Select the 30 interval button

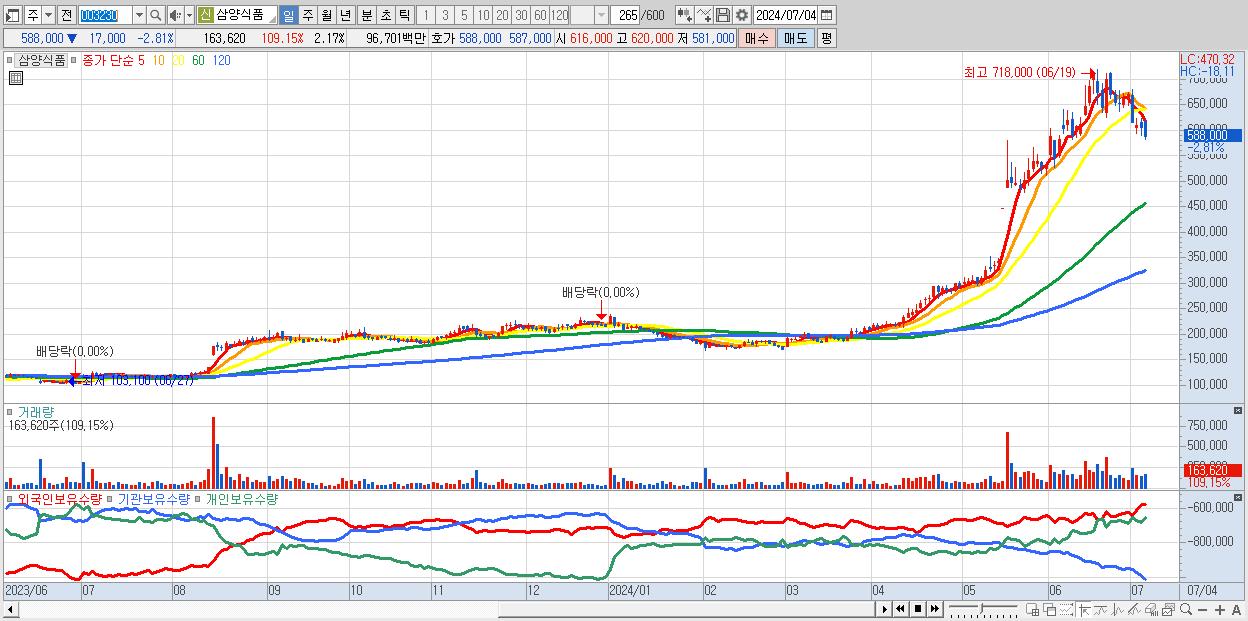click(521, 15)
